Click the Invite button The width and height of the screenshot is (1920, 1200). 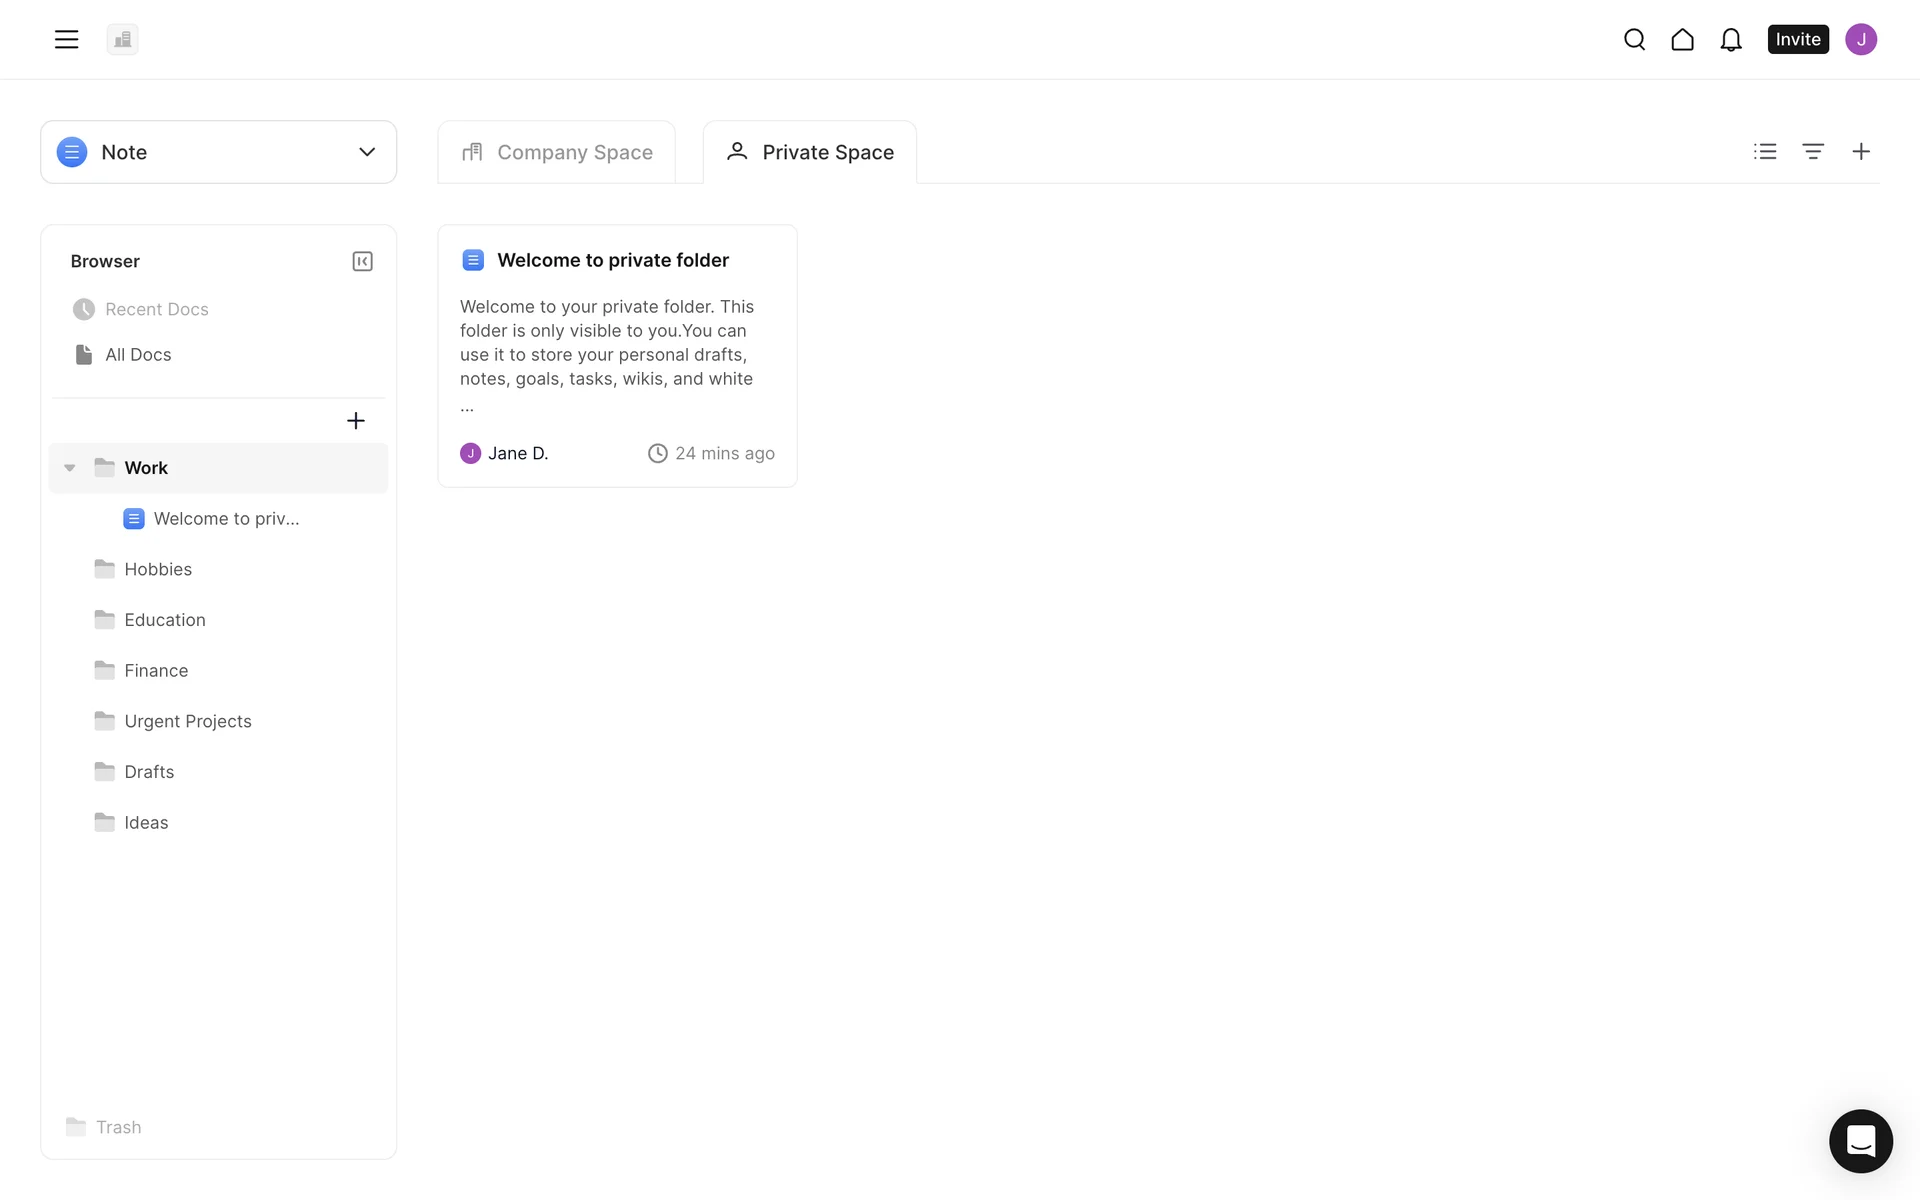[1797, 39]
